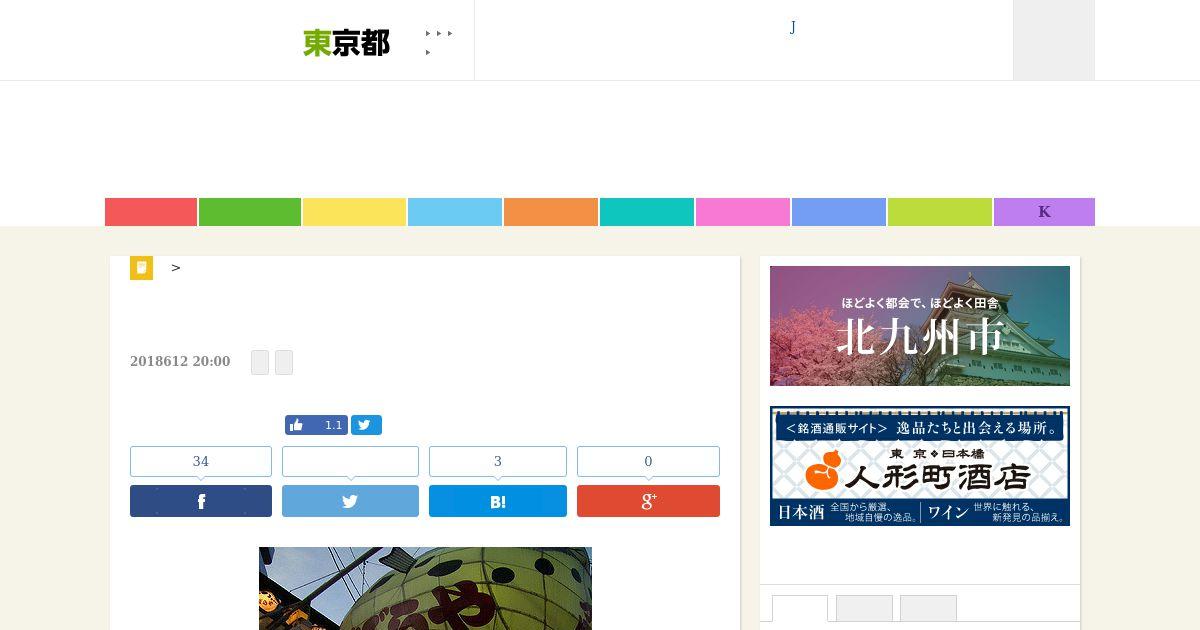Open the 北九州市 banner ad
Viewport: 1200px width, 630px height.
click(920, 326)
